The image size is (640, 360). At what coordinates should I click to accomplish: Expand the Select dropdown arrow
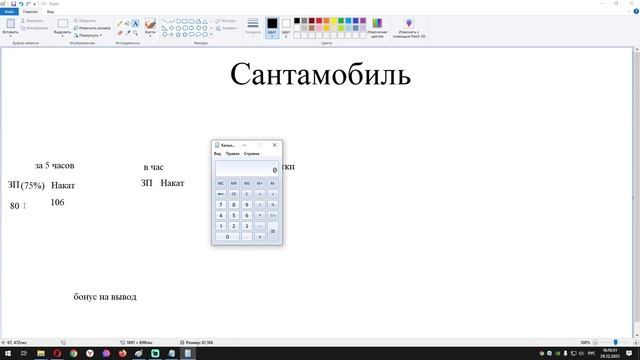pos(62,36)
